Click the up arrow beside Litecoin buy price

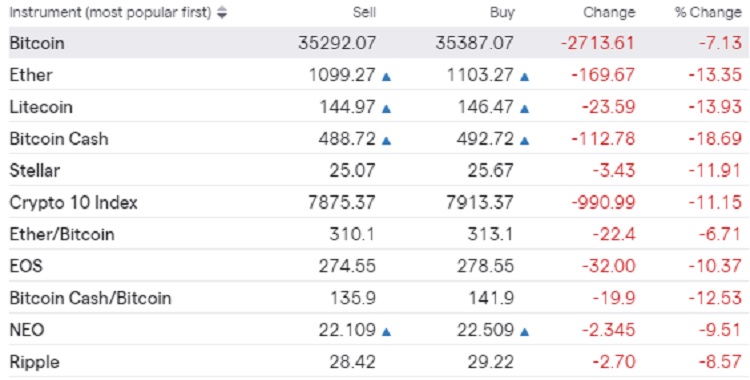[525, 109]
